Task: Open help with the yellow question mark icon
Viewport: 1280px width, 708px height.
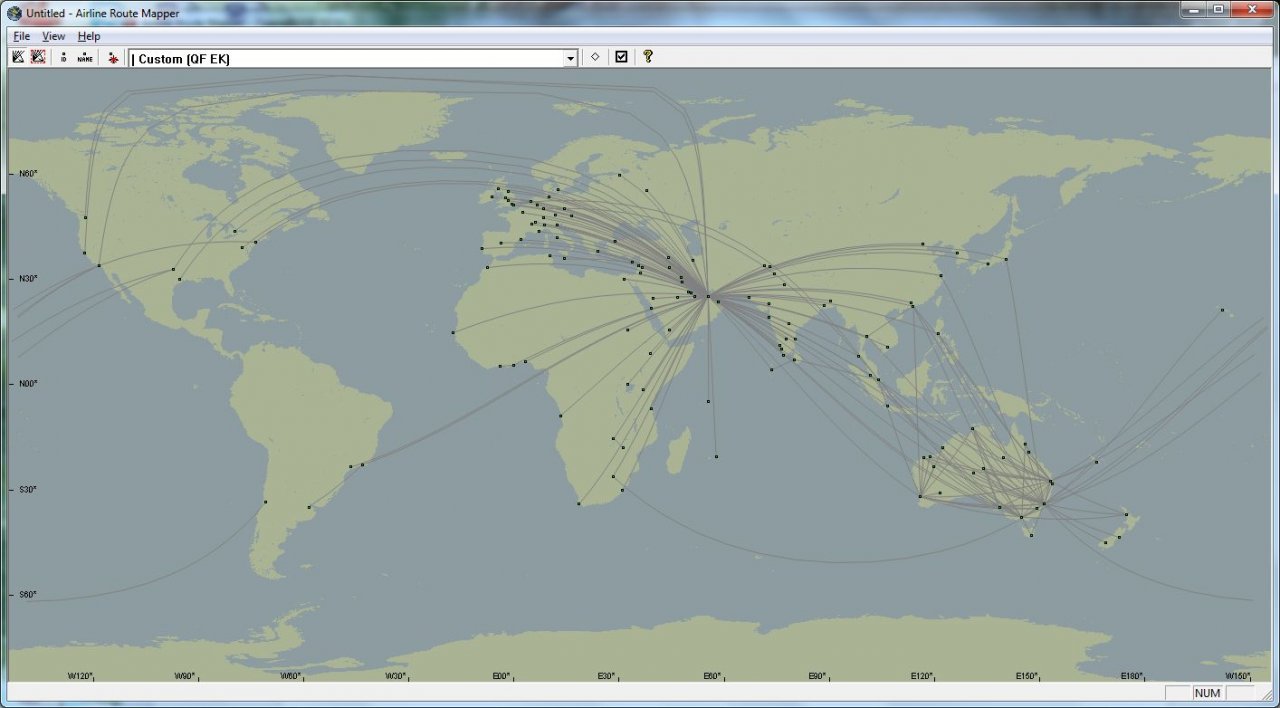Action: point(648,57)
